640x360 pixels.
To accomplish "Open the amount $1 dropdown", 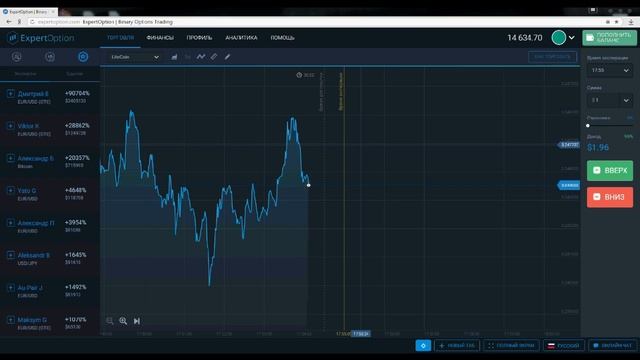I will (609, 100).
